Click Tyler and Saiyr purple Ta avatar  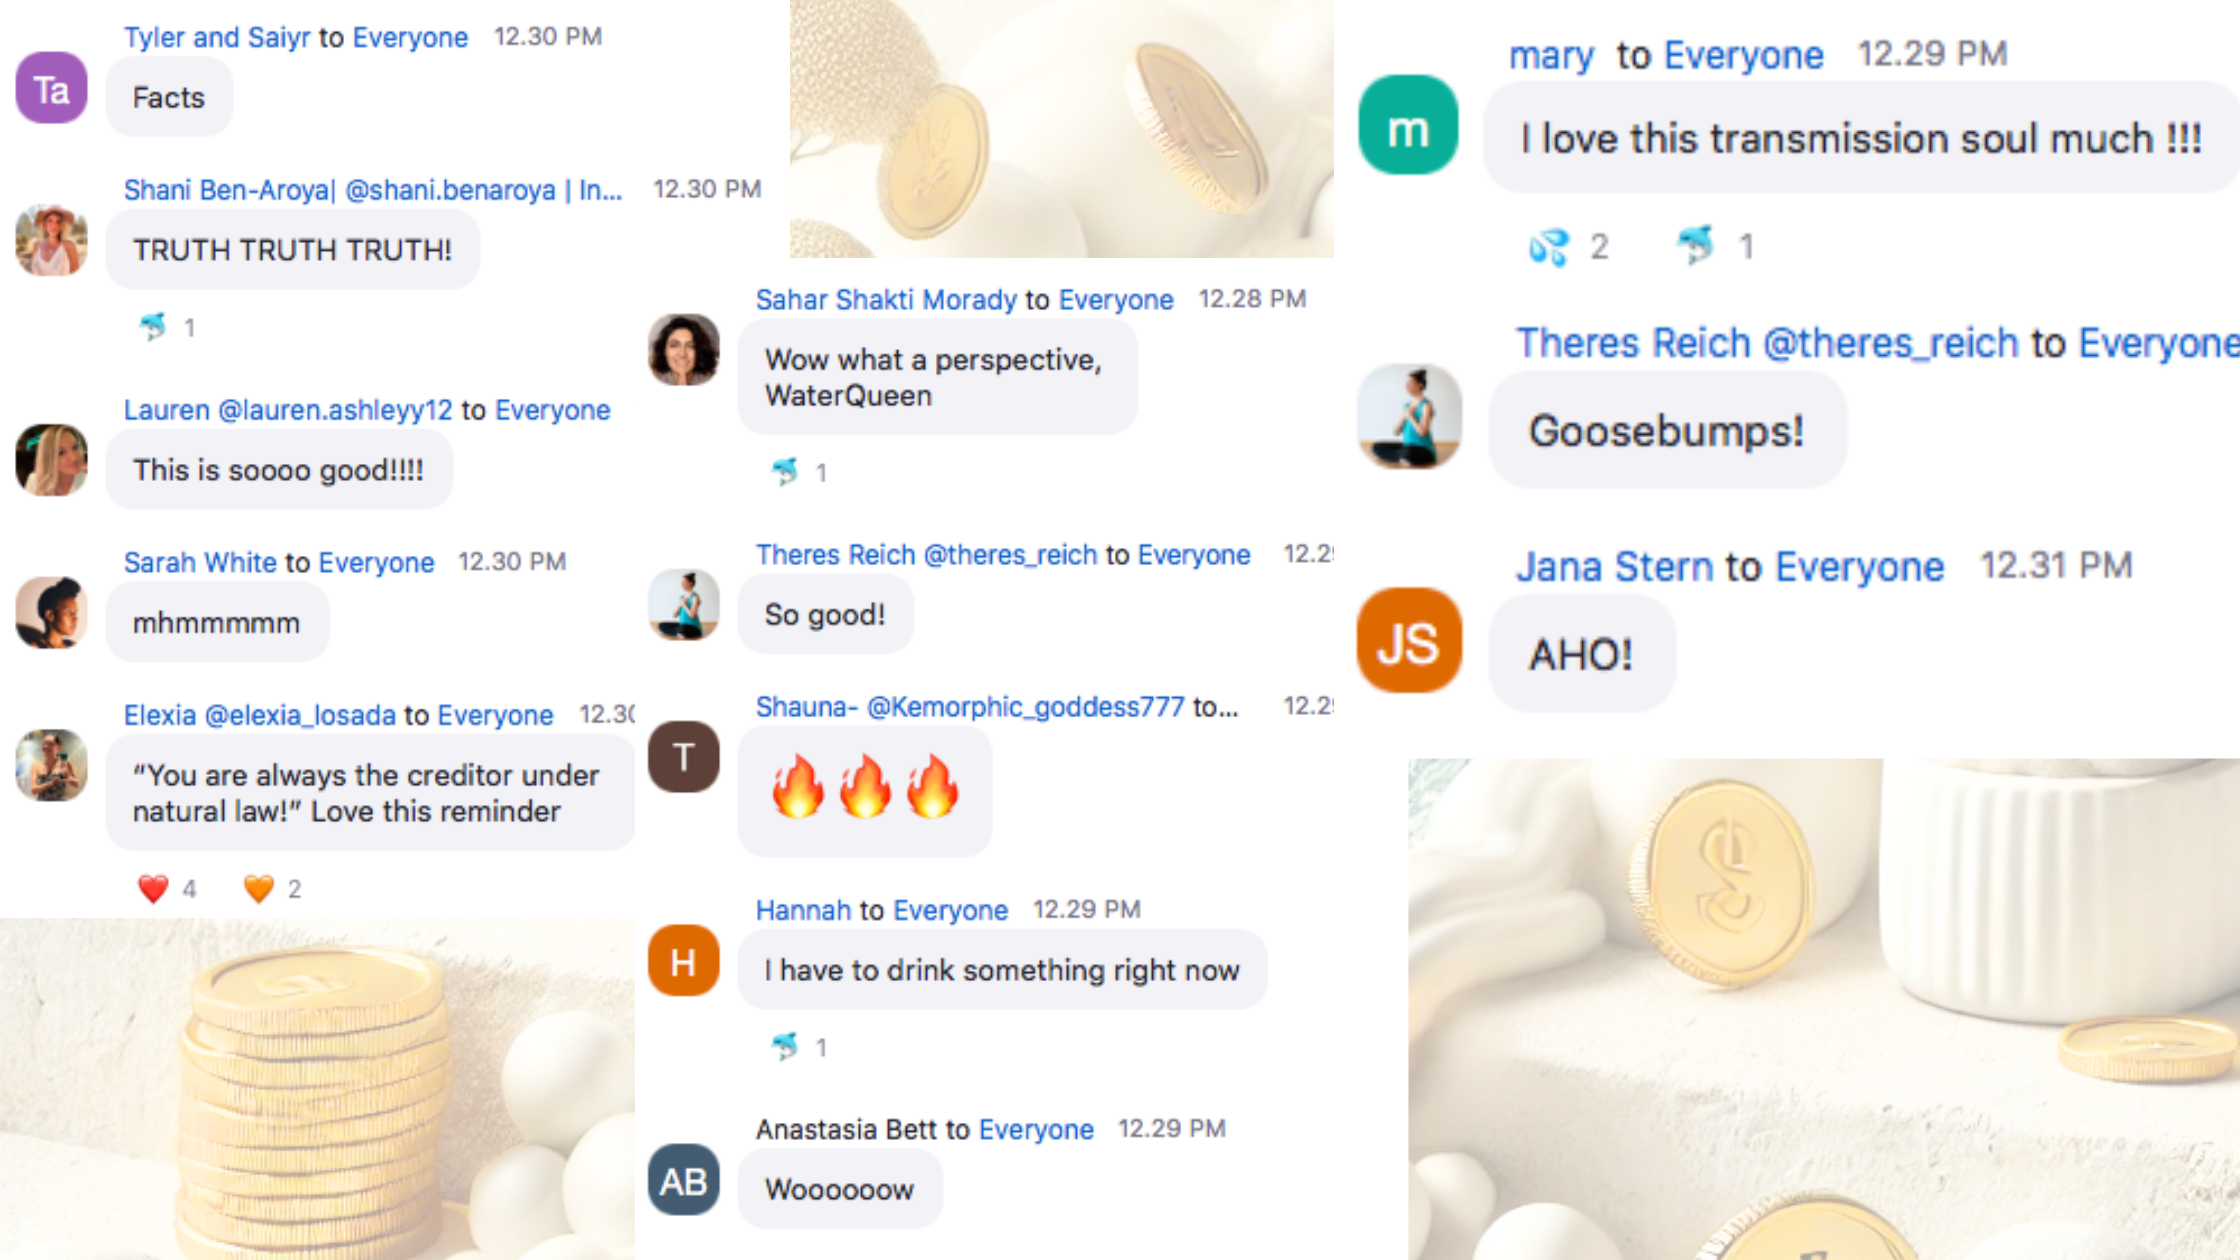click(x=52, y=89)
